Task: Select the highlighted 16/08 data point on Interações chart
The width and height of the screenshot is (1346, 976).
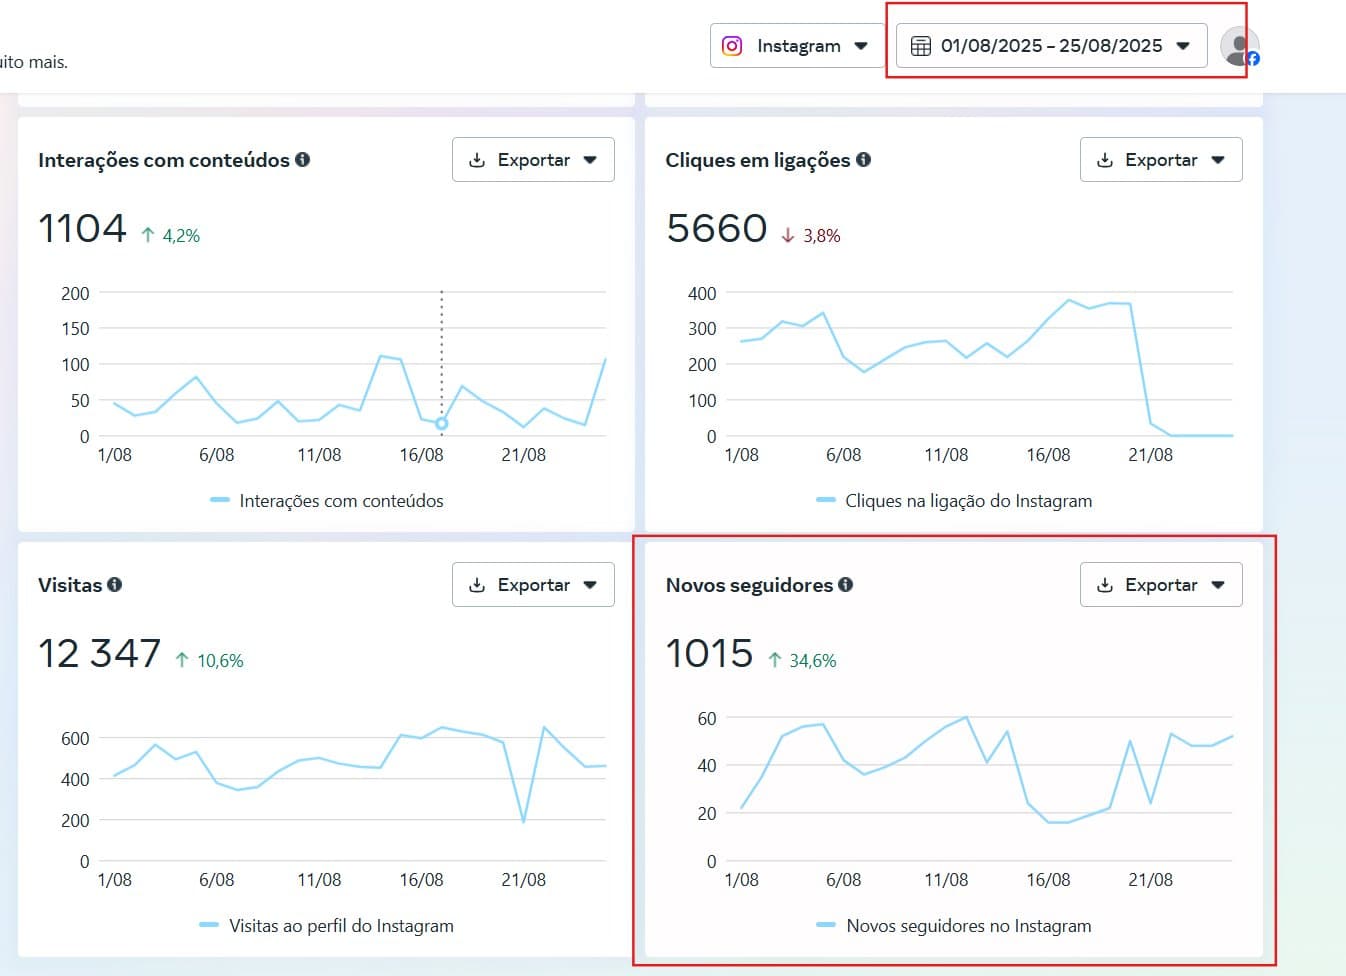Action: click(441, 423)
